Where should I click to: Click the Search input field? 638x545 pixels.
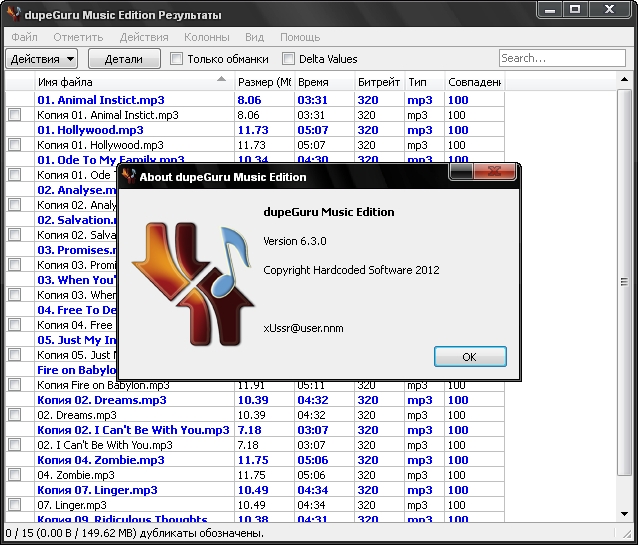pos(562,58)
